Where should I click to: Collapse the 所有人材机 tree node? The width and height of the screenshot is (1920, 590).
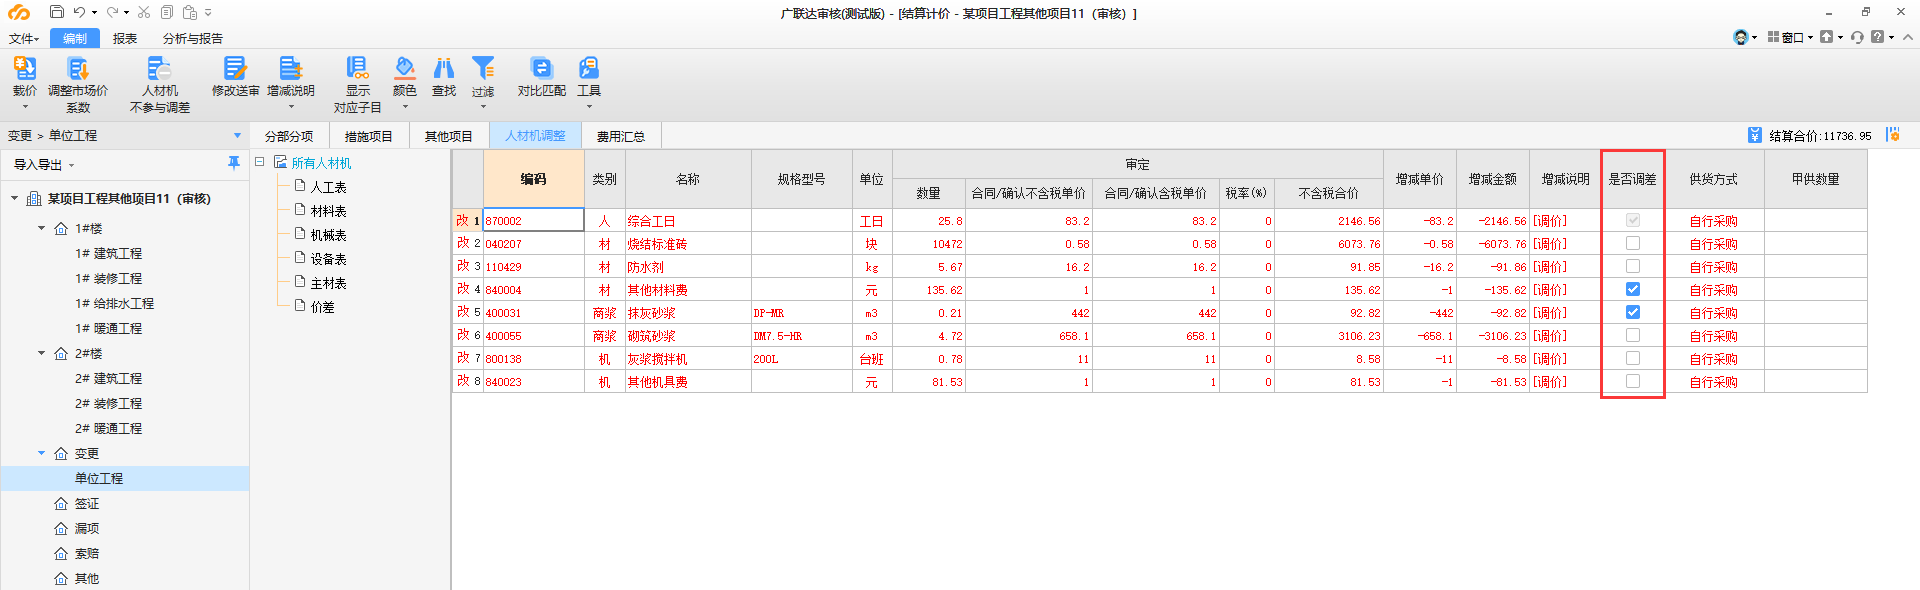[x=260, y=162]
